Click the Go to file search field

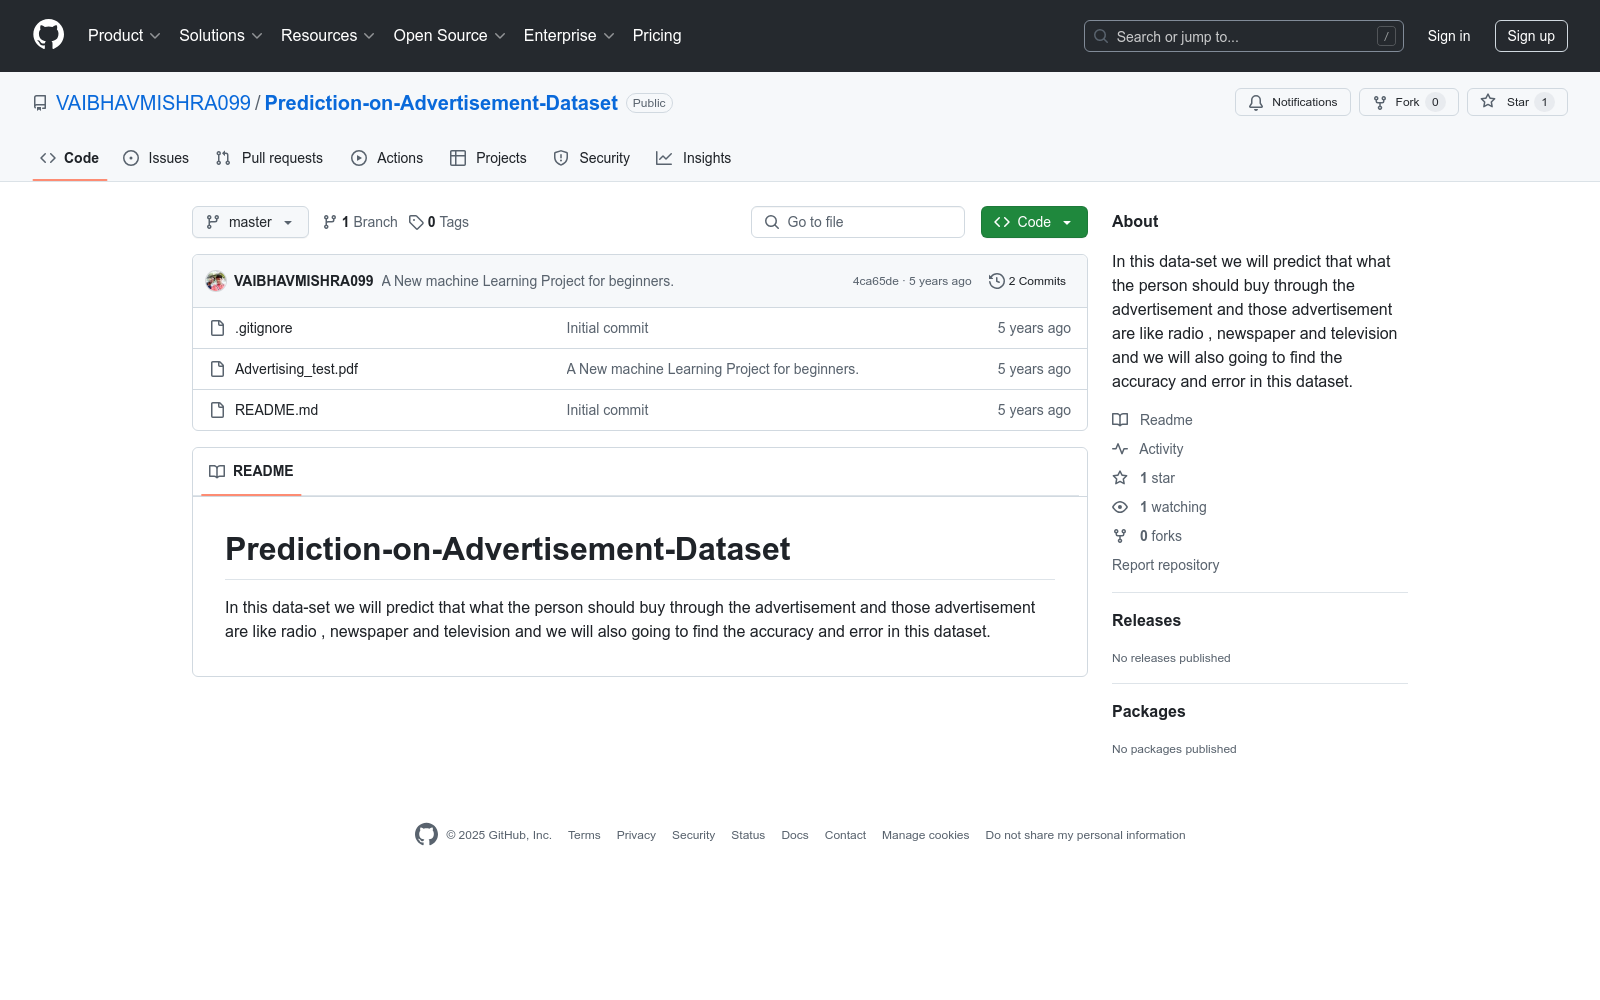click(x=858, y=222)
